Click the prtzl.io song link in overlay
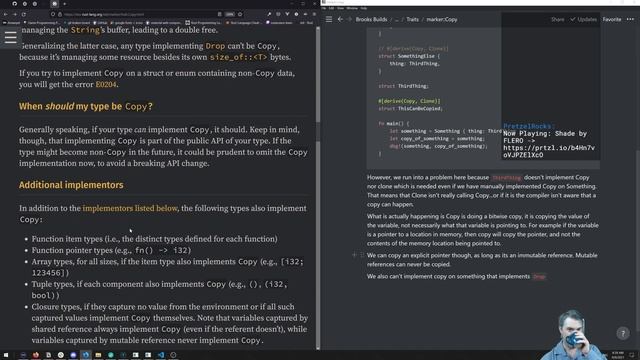Viewport: 640px width, 360px height. tap(549, 151)
